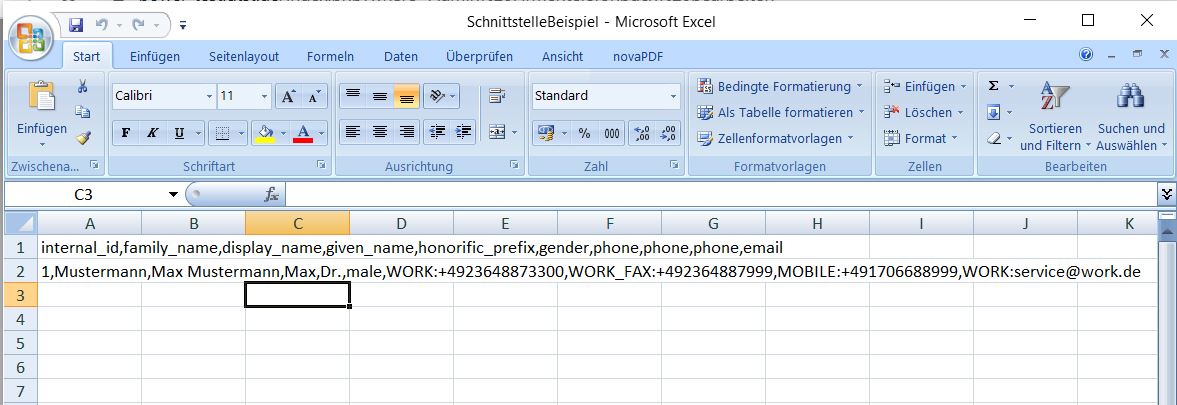Open font color dropdown arrow
The height and width of the screenshot is (405, 1177).
tap(321, 134)
